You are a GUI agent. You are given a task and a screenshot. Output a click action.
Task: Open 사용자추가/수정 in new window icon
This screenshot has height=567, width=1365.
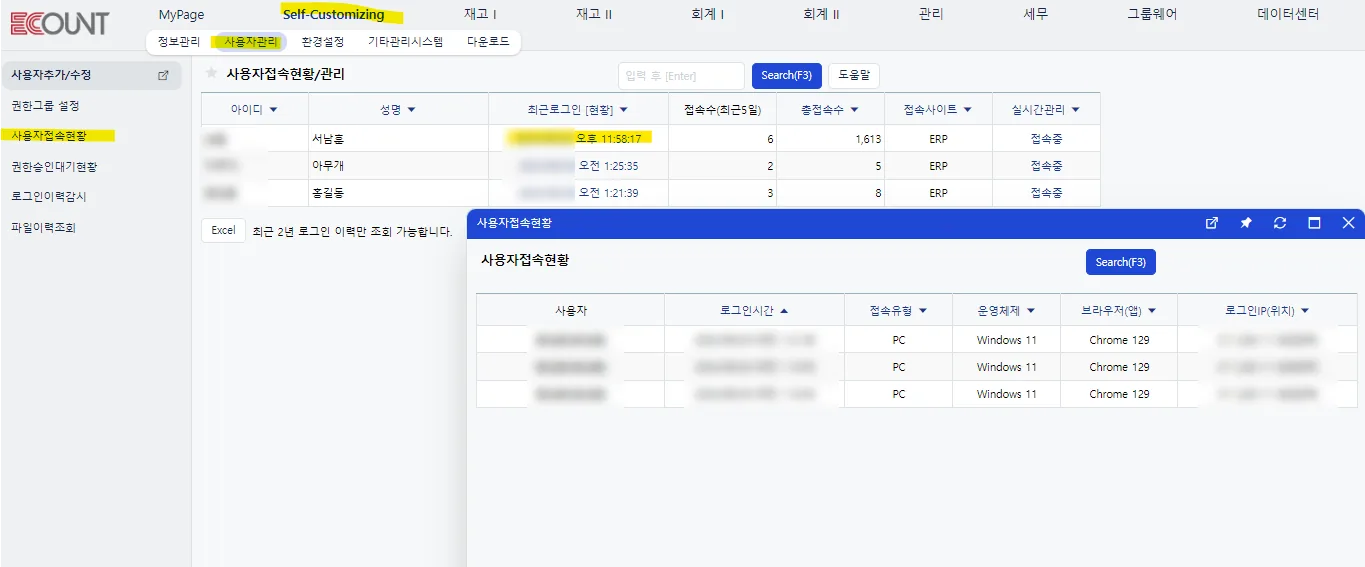[164, 75]
